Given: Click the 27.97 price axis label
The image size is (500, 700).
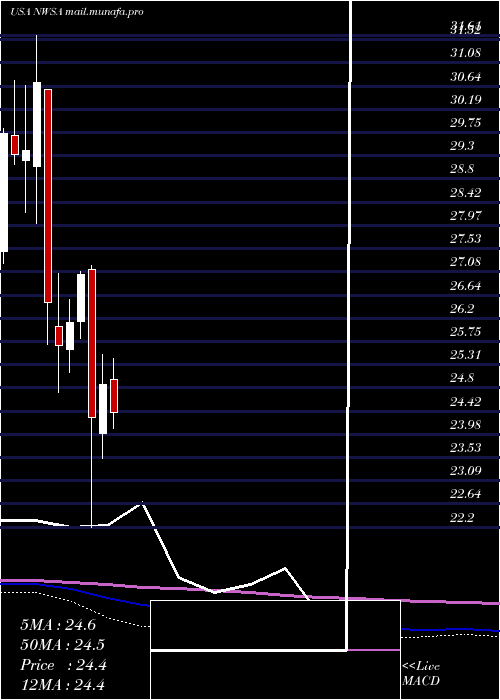Looking at the screenshot, I should [x=466, y=215].
